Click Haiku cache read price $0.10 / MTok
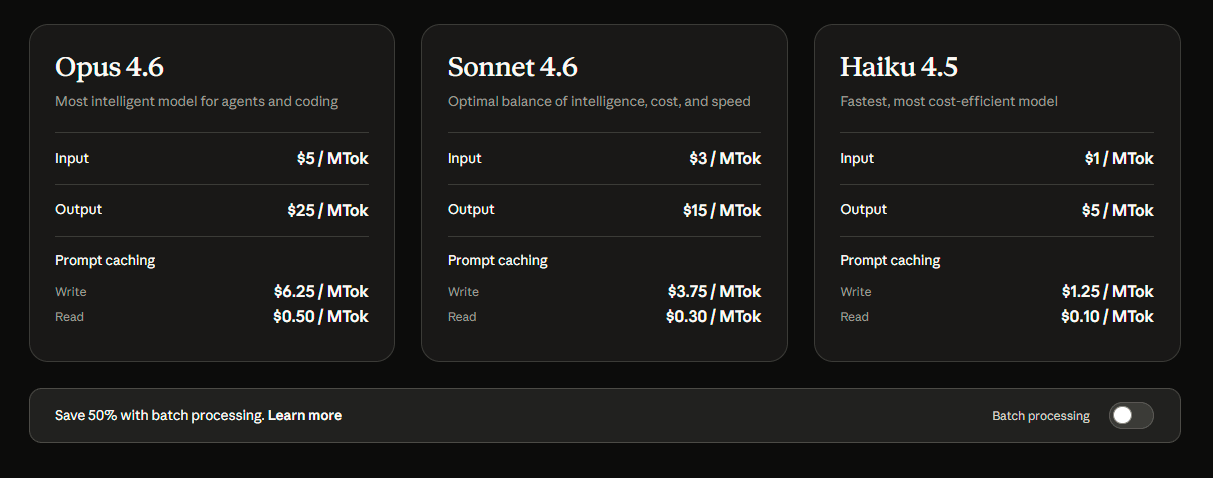This screenshot has height=478, width=1213. 1107,317
